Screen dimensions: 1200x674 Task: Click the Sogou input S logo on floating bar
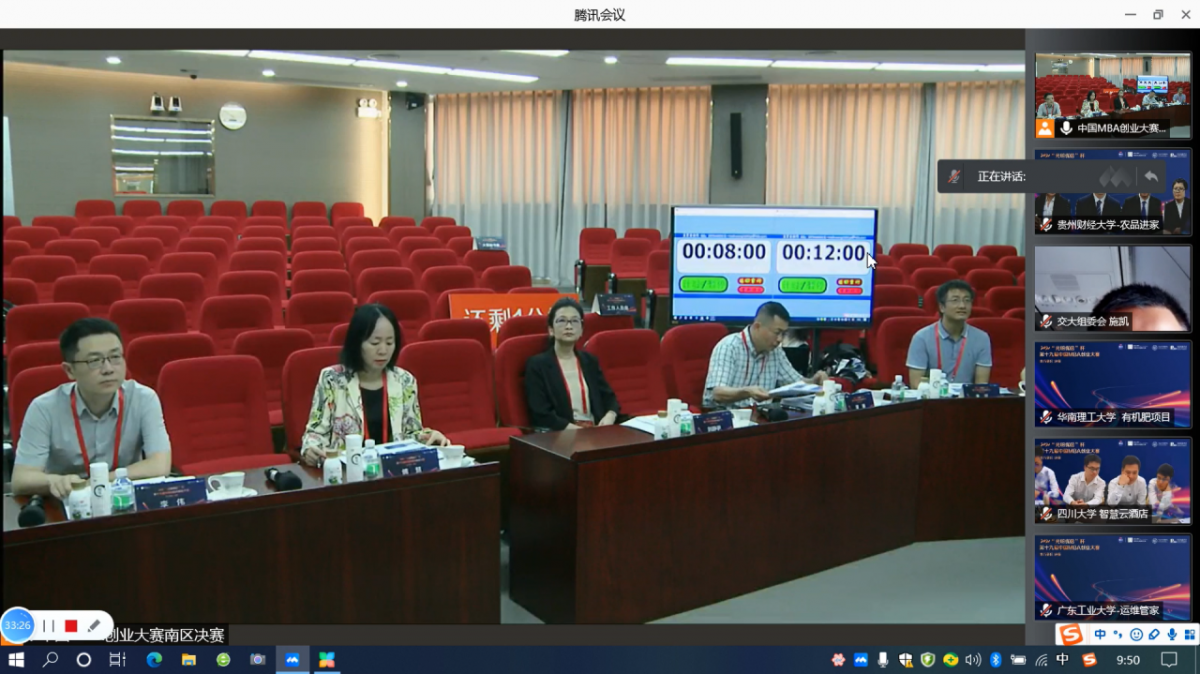tap(1071, 635)
